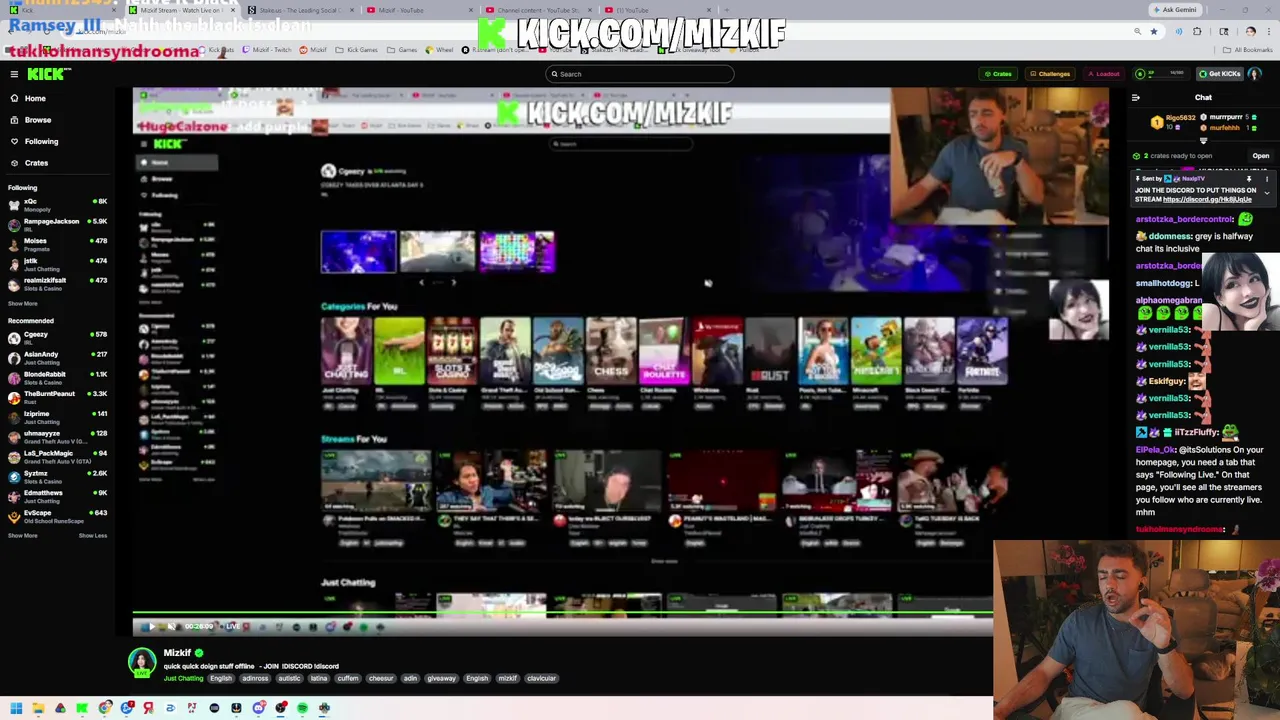The height and width of the screenshot is (720, 1280).
Task: Expand the chat gifter leaderboard arrow
Action: (x=1203, y=141)
